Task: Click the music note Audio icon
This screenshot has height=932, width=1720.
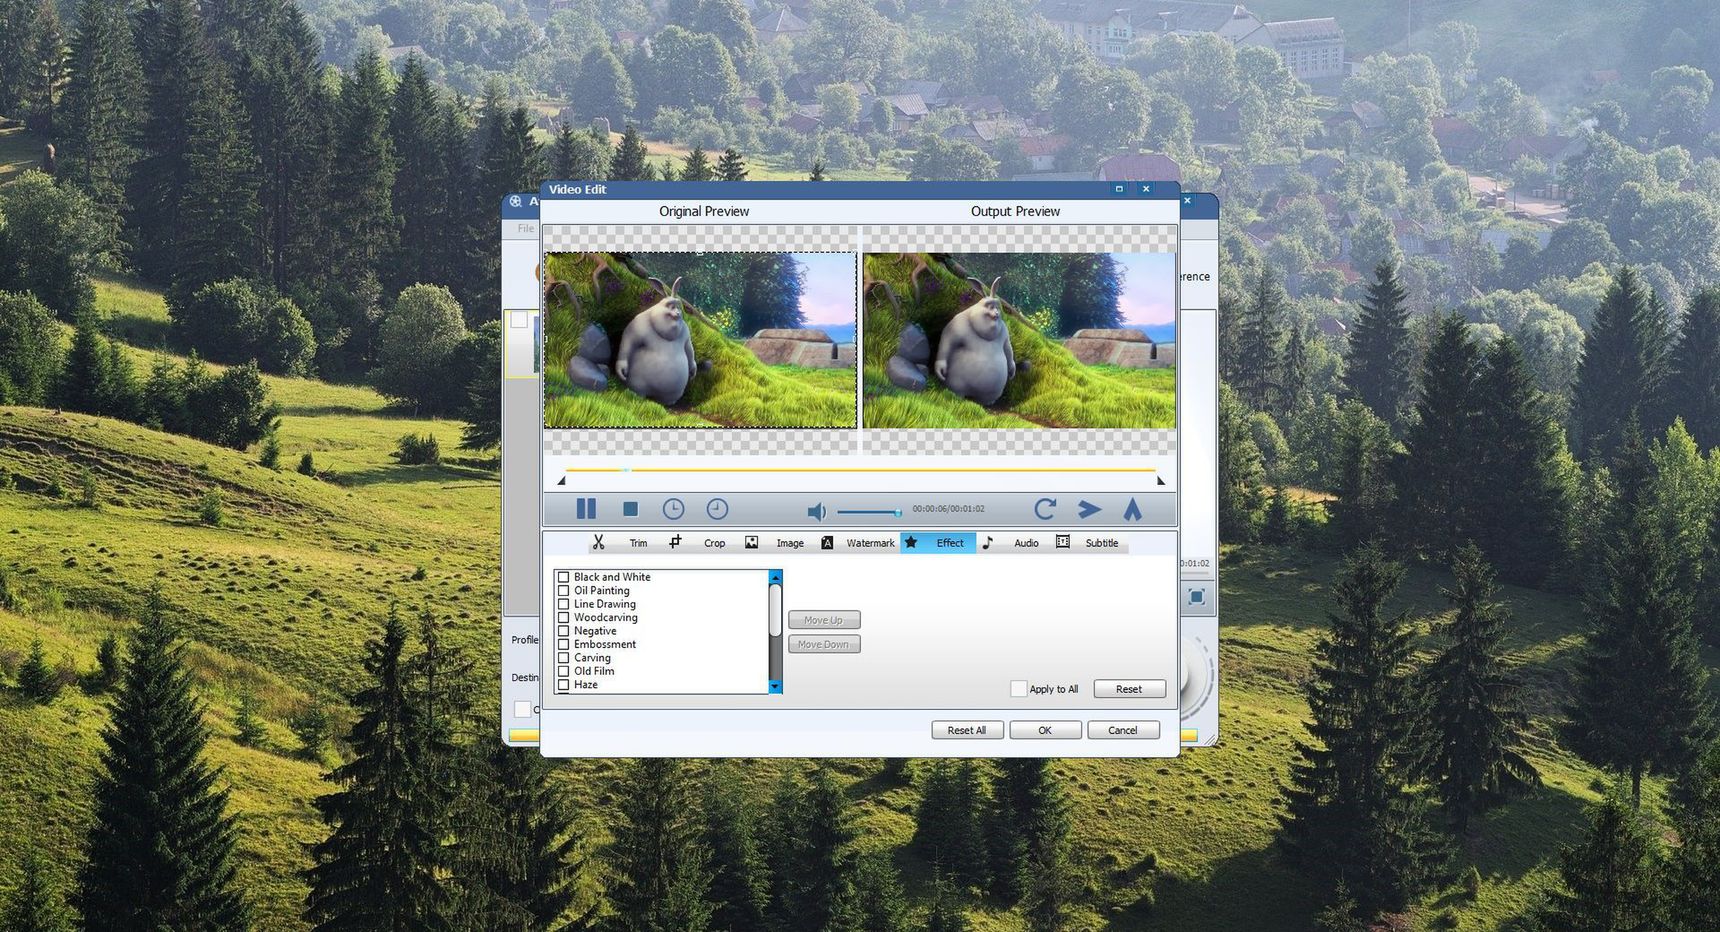Action: pos(987,542)
